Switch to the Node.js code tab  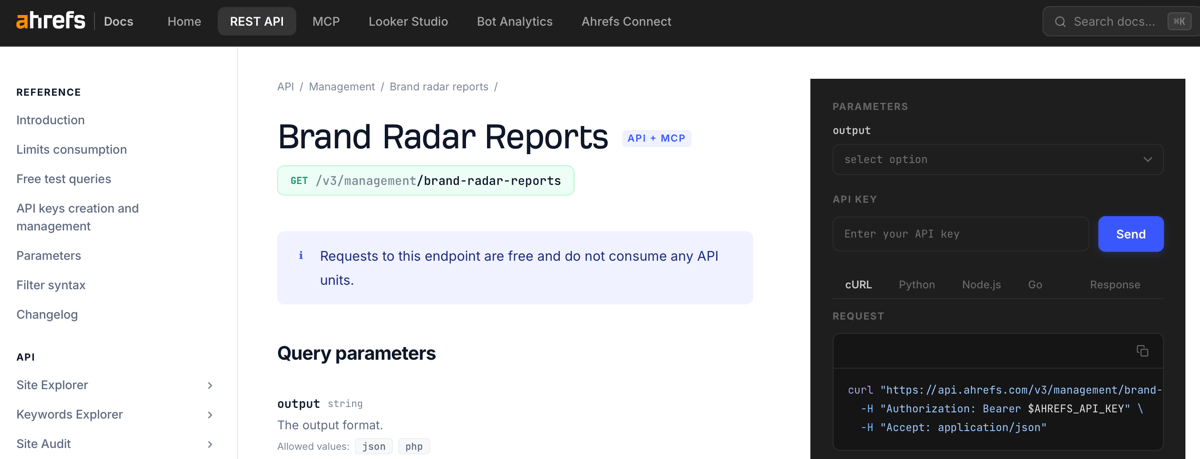pyautogui.click(x=981, y=285)
